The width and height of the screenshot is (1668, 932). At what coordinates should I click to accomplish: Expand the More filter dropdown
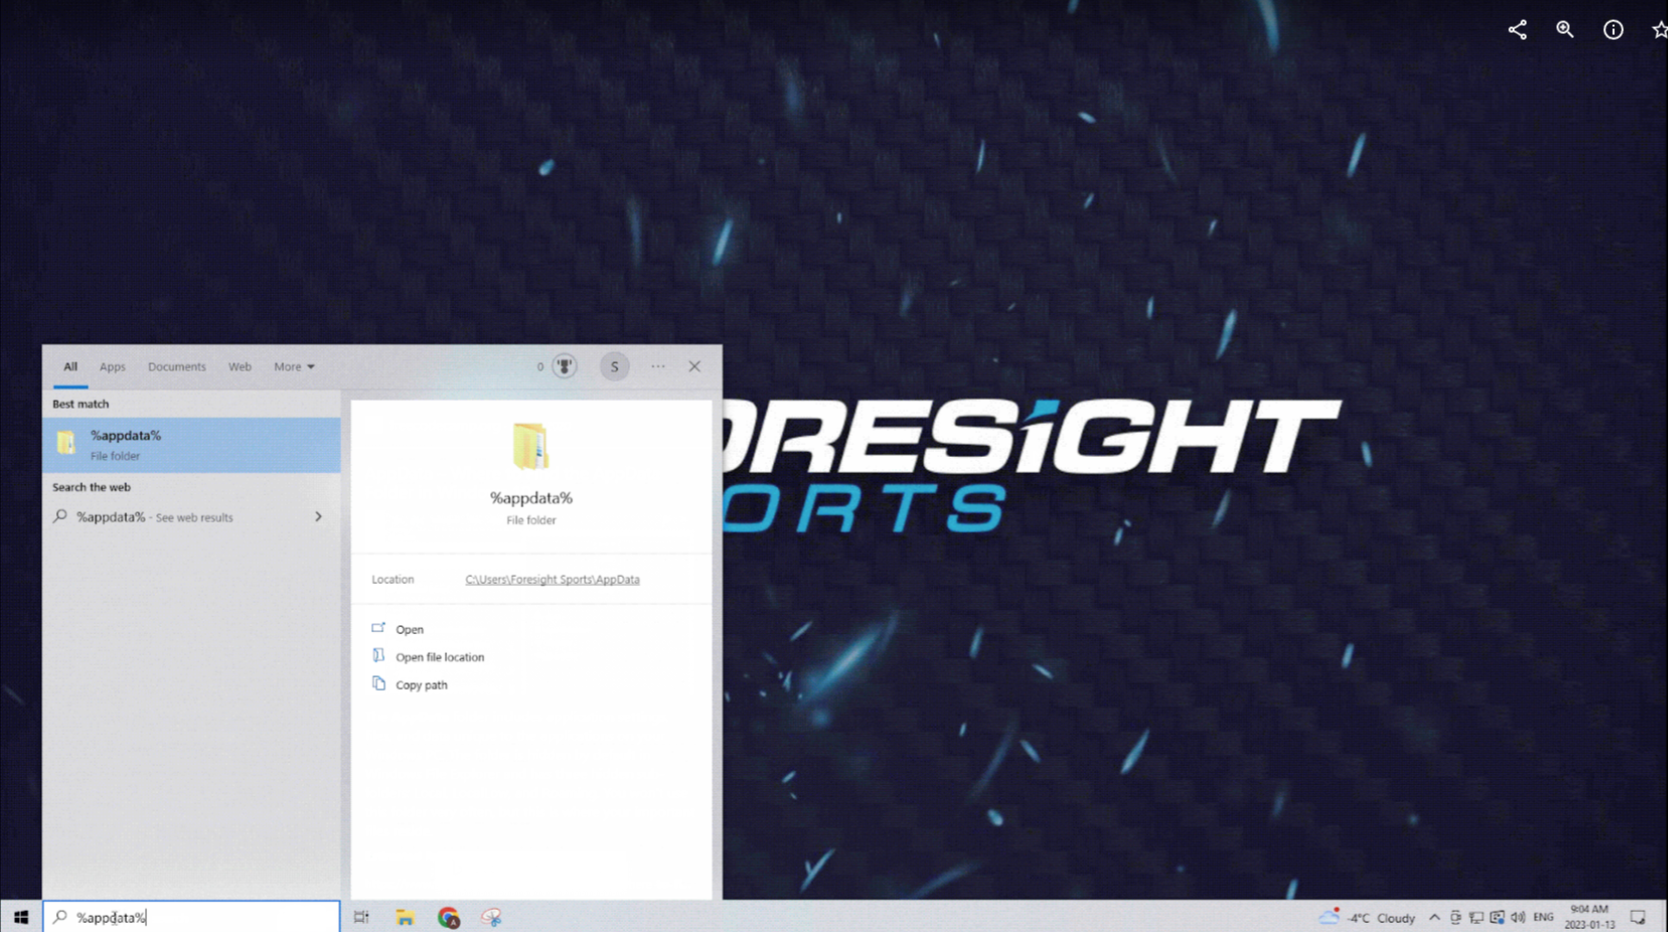(294, 367)
